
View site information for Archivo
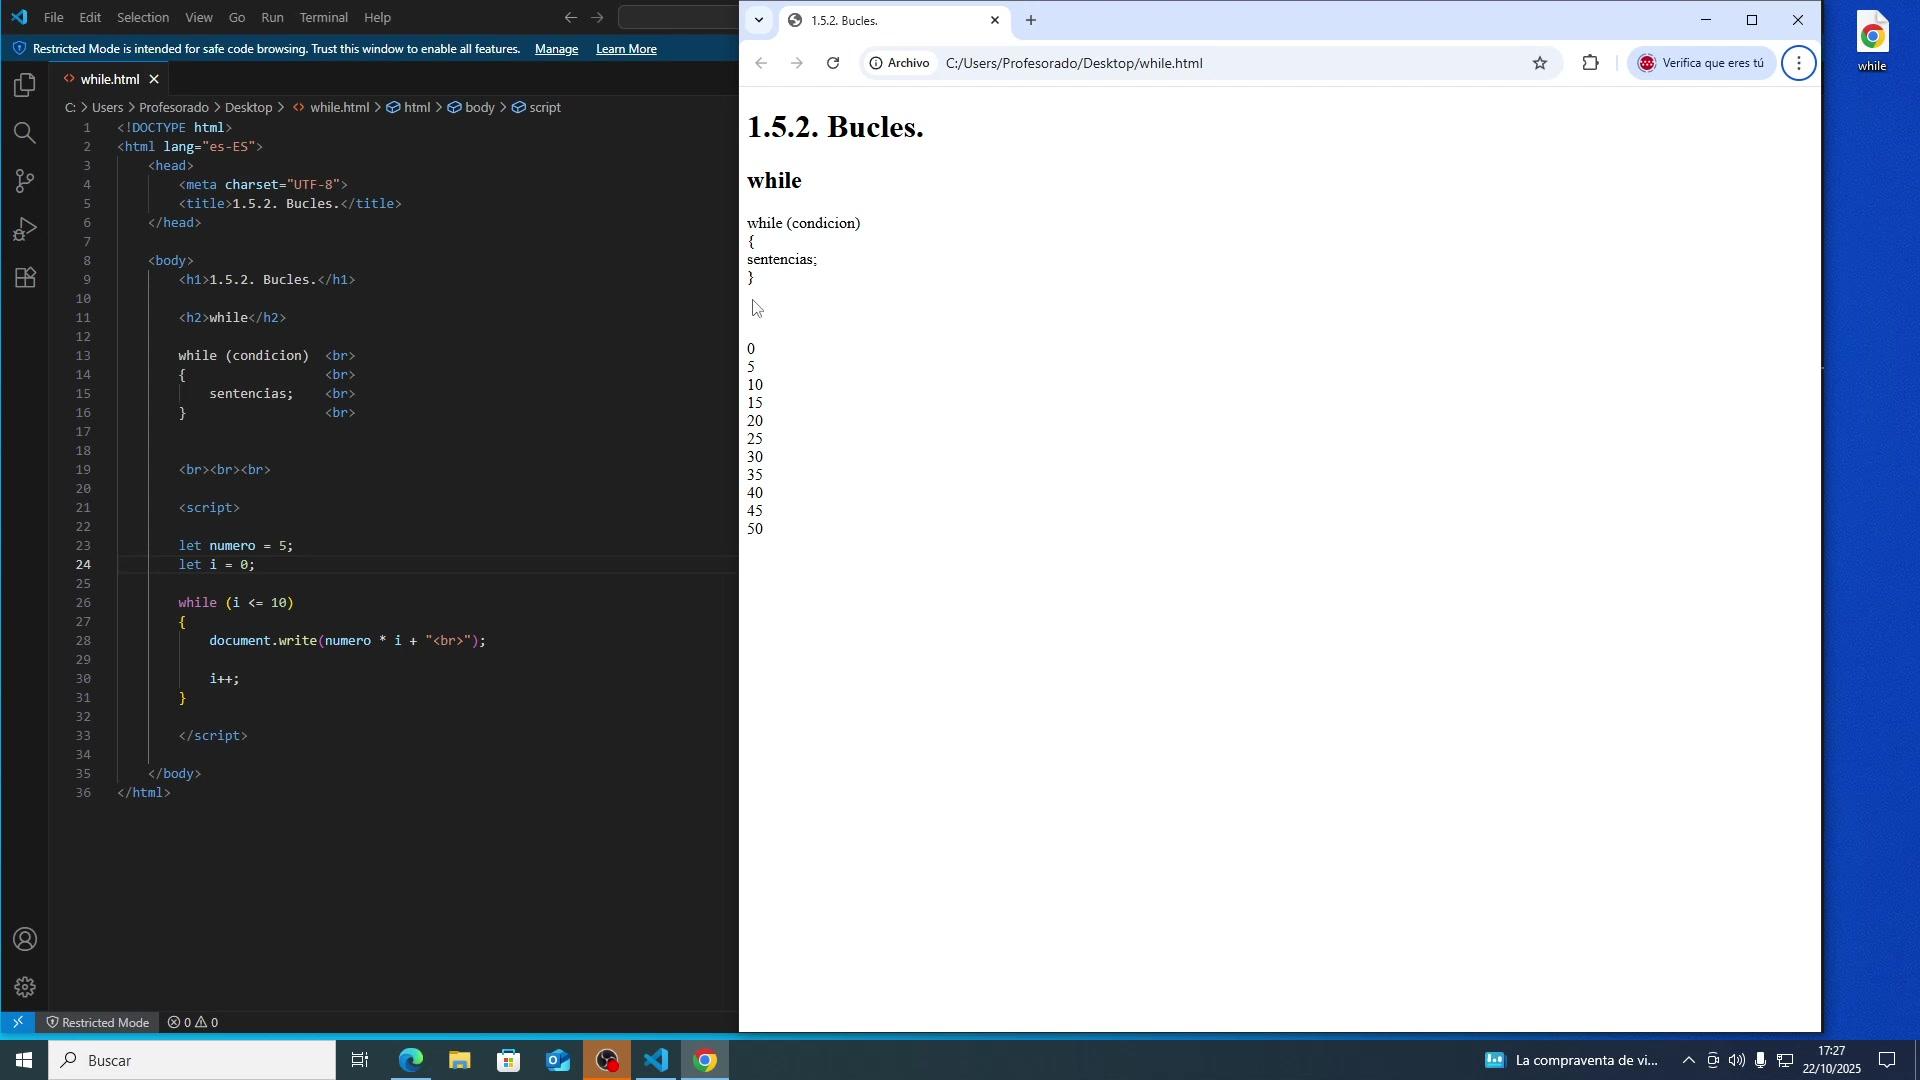coord(900,63)
